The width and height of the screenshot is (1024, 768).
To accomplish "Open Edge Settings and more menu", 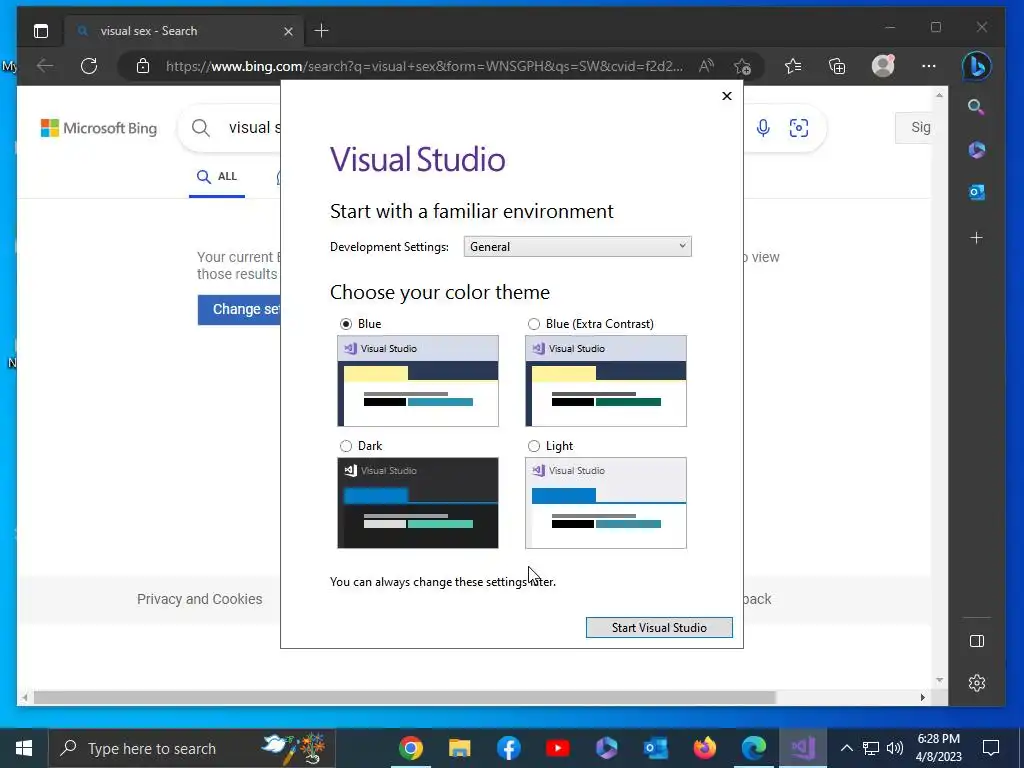I will click(x=929, y=66).
